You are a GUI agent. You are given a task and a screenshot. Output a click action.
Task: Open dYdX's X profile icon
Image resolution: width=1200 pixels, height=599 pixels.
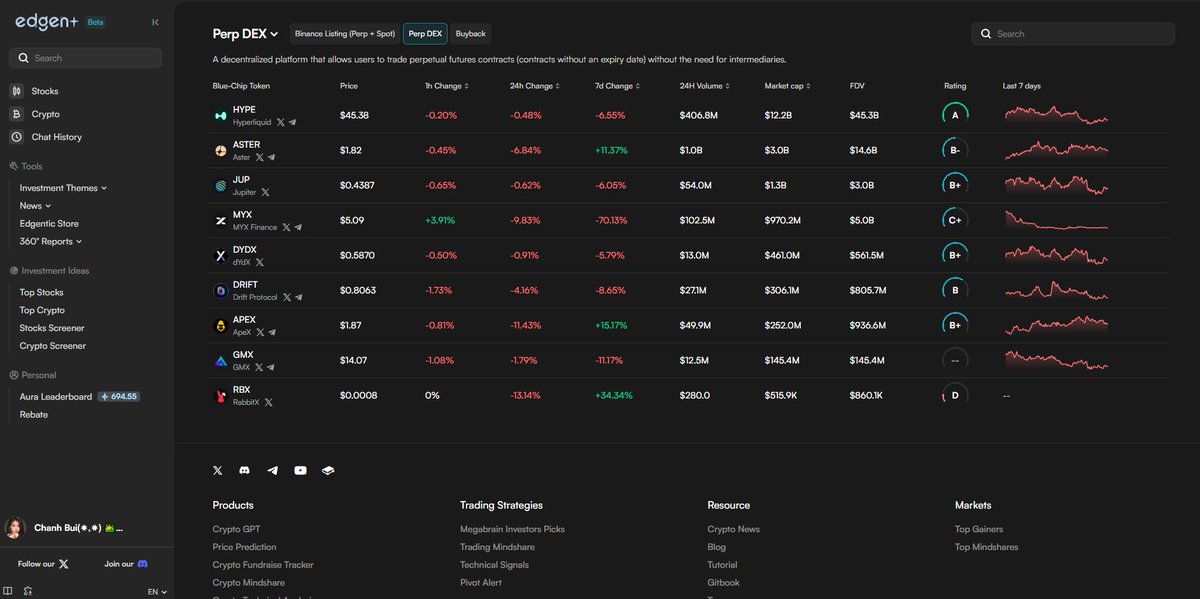259,262
